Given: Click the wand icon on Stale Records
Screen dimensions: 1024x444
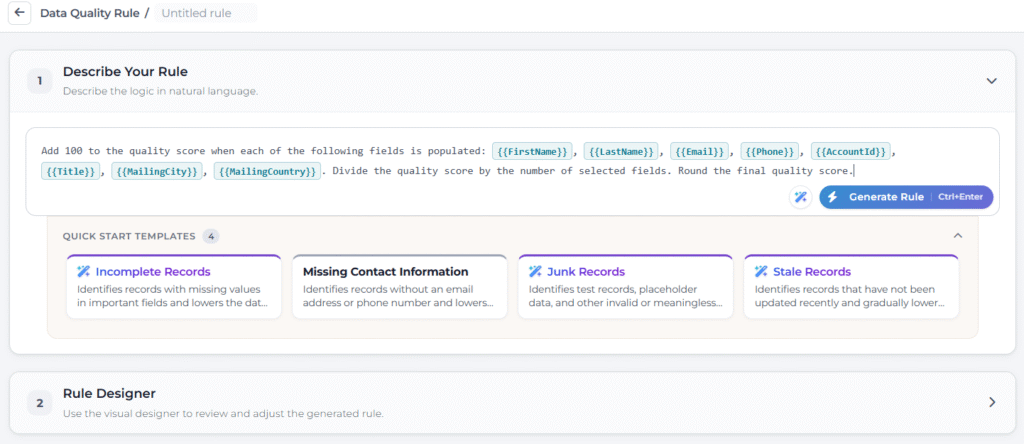Looking at the screenshot, I should (x=761, y=272).
